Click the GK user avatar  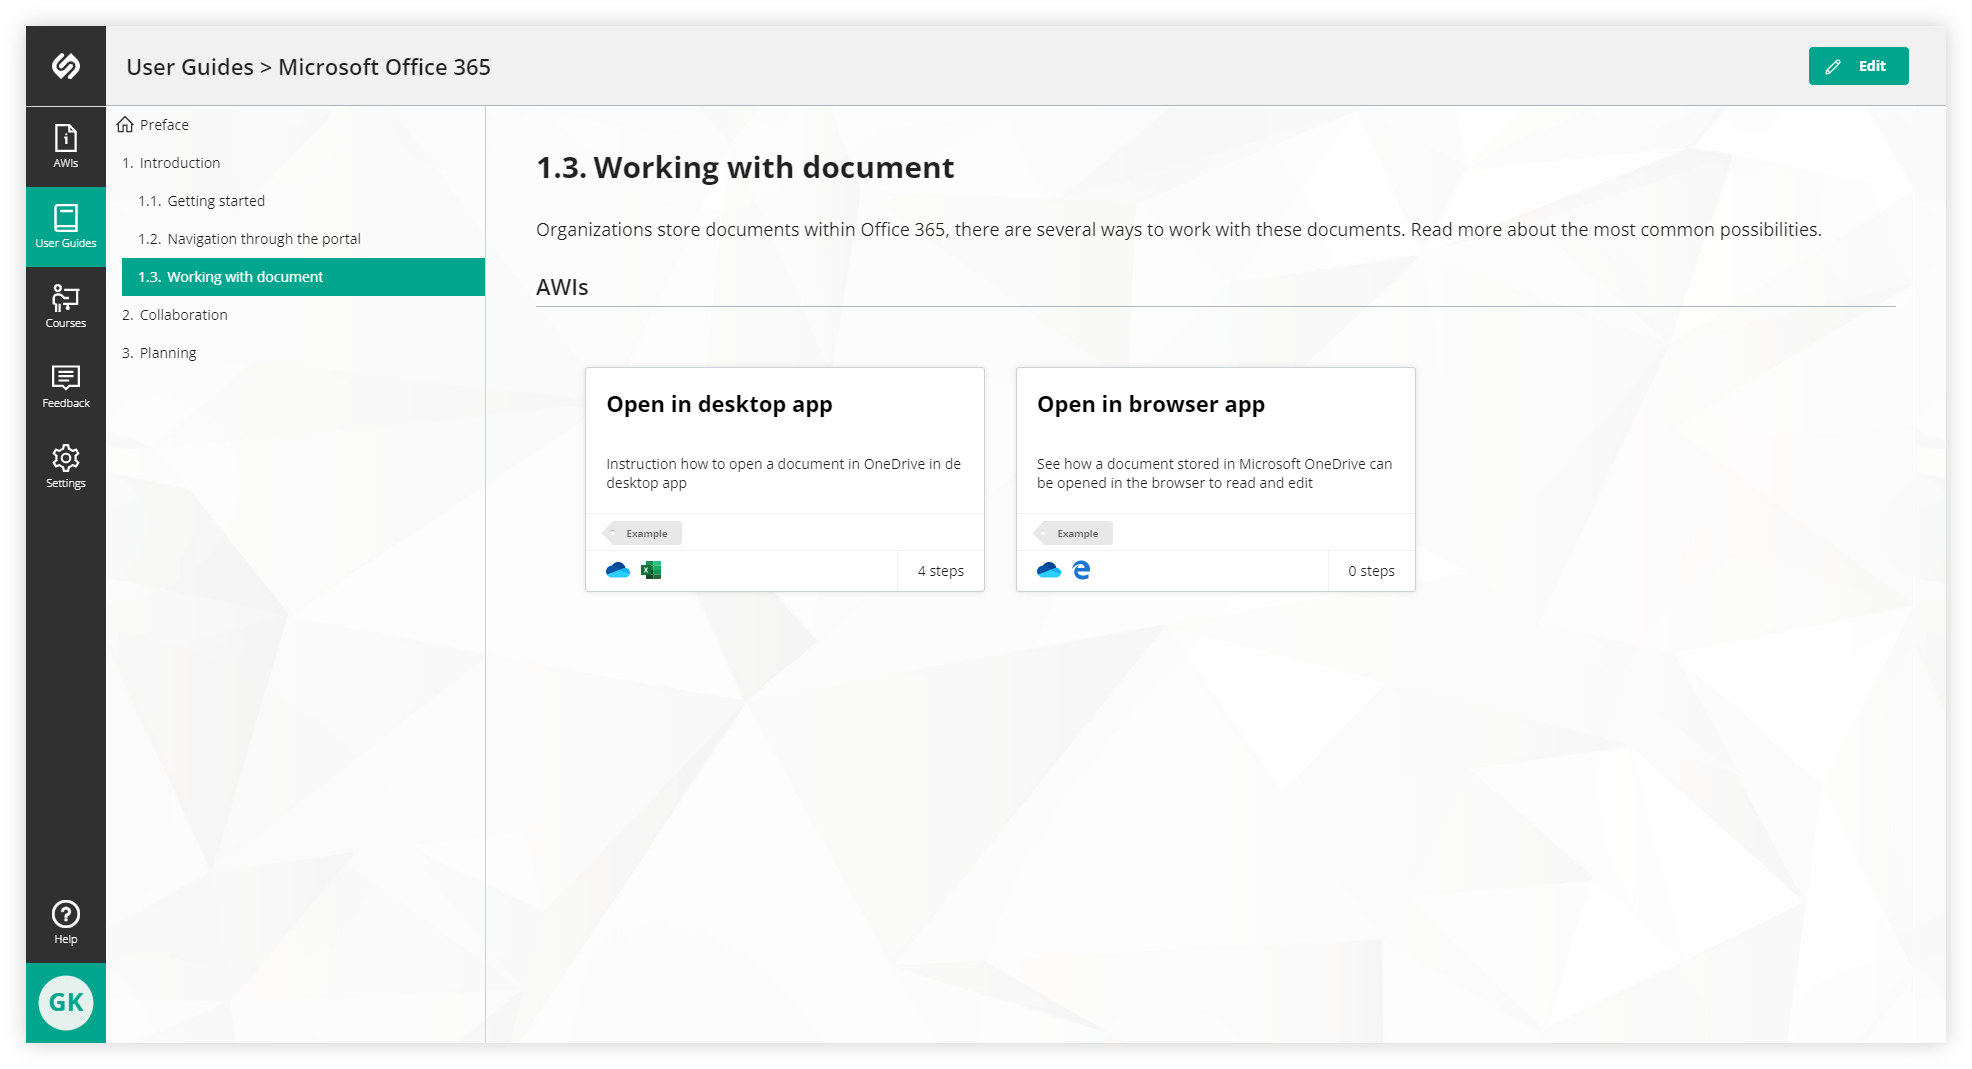point(65,1003)
